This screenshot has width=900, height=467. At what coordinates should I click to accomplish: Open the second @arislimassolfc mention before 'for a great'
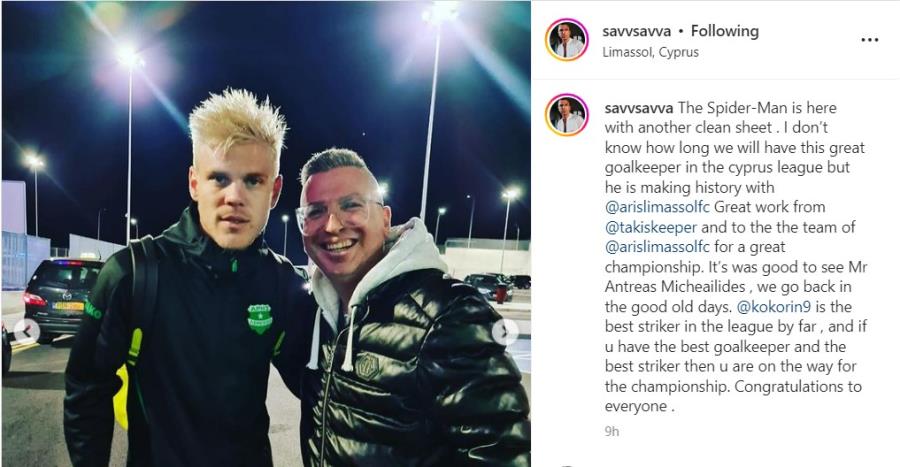(x=657, y=247)
